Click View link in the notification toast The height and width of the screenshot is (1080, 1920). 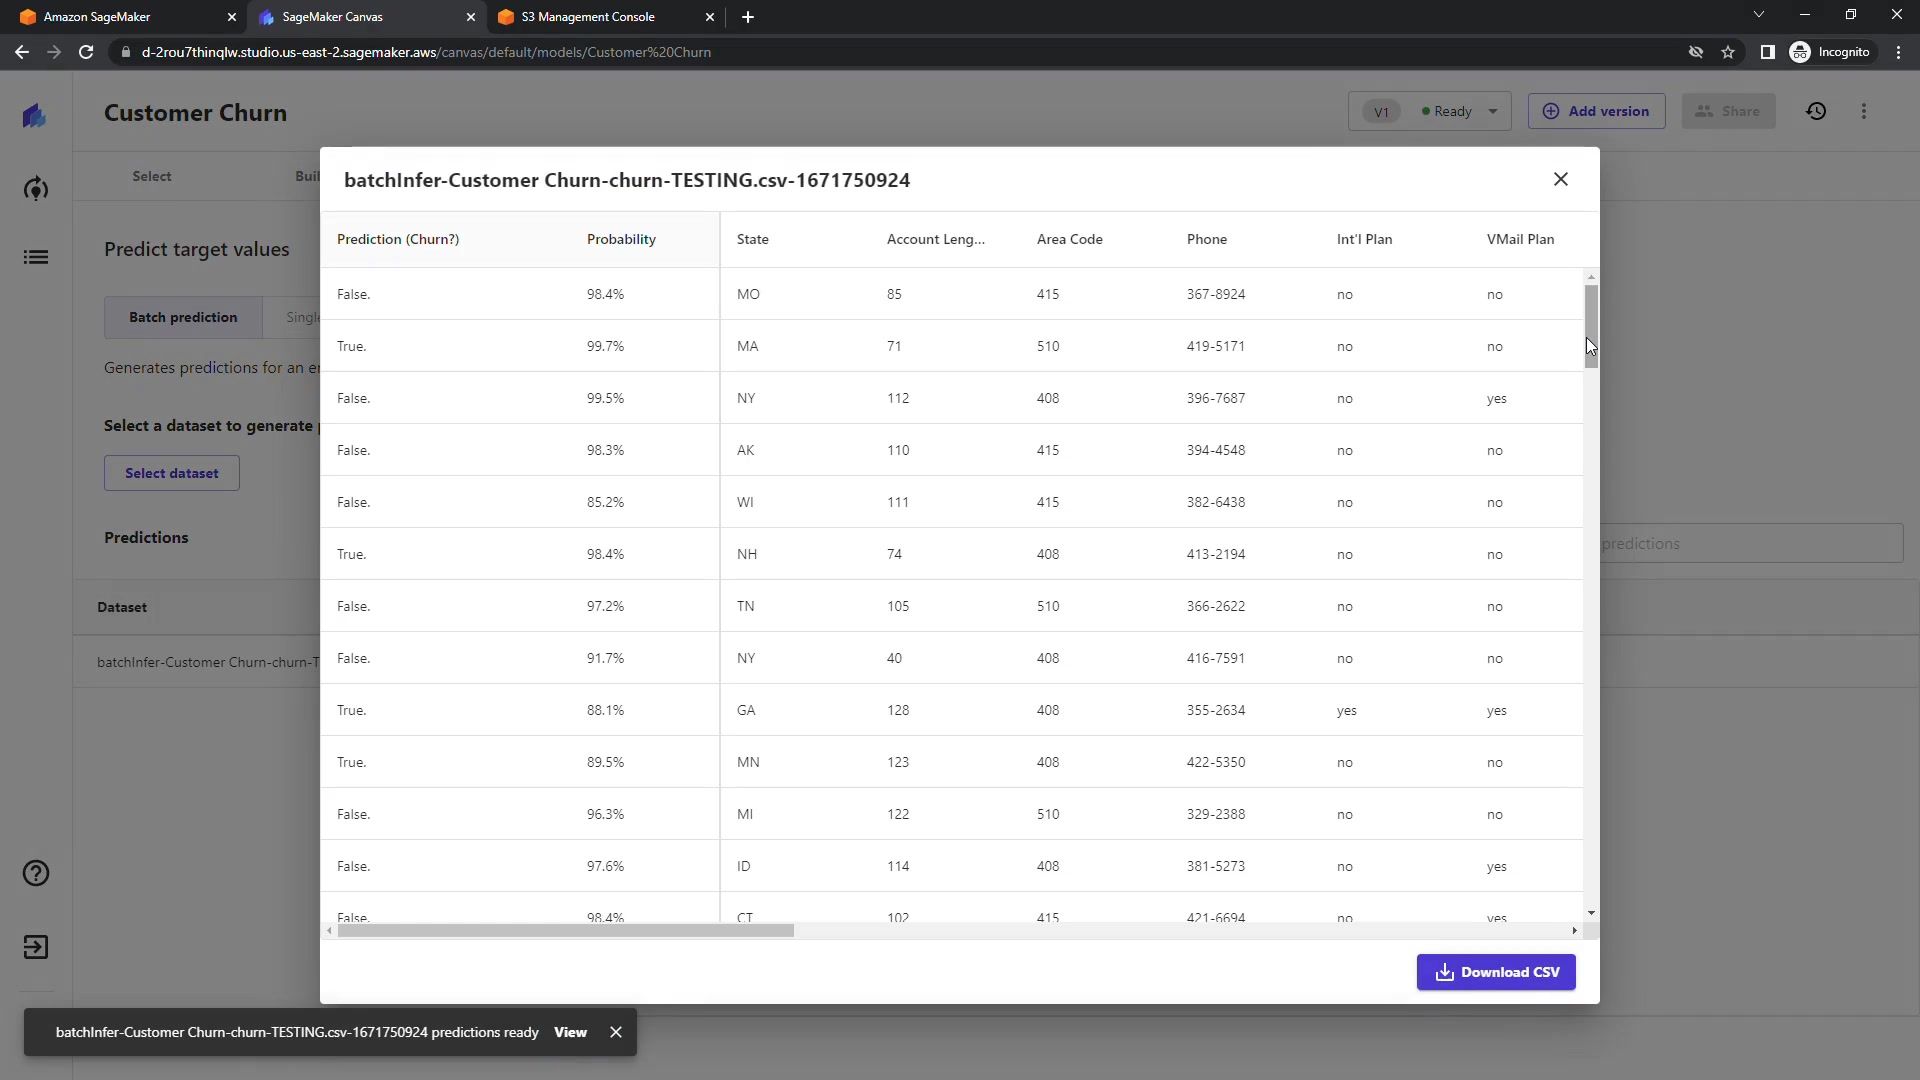tap(570, 1032)
